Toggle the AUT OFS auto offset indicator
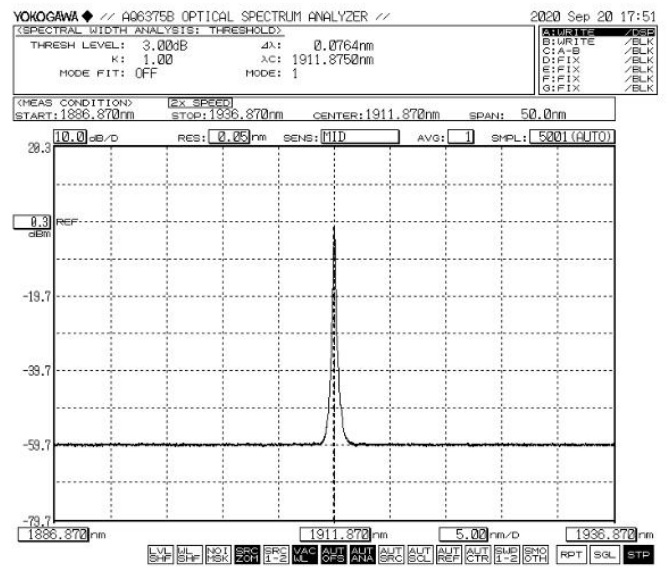Viewport: 669px width, 580px height. coord(333,554)
